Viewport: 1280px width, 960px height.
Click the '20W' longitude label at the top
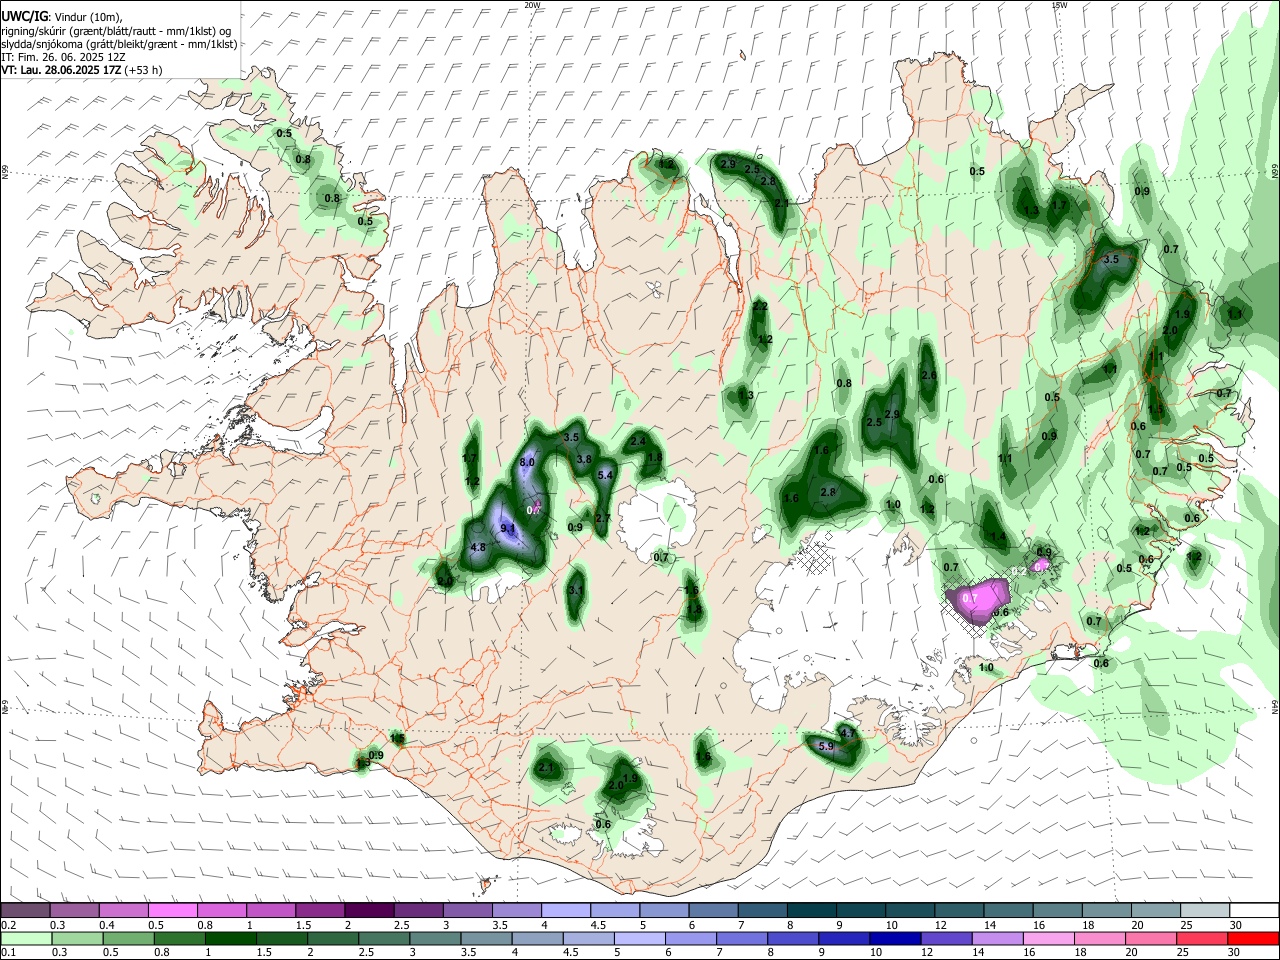532,5
